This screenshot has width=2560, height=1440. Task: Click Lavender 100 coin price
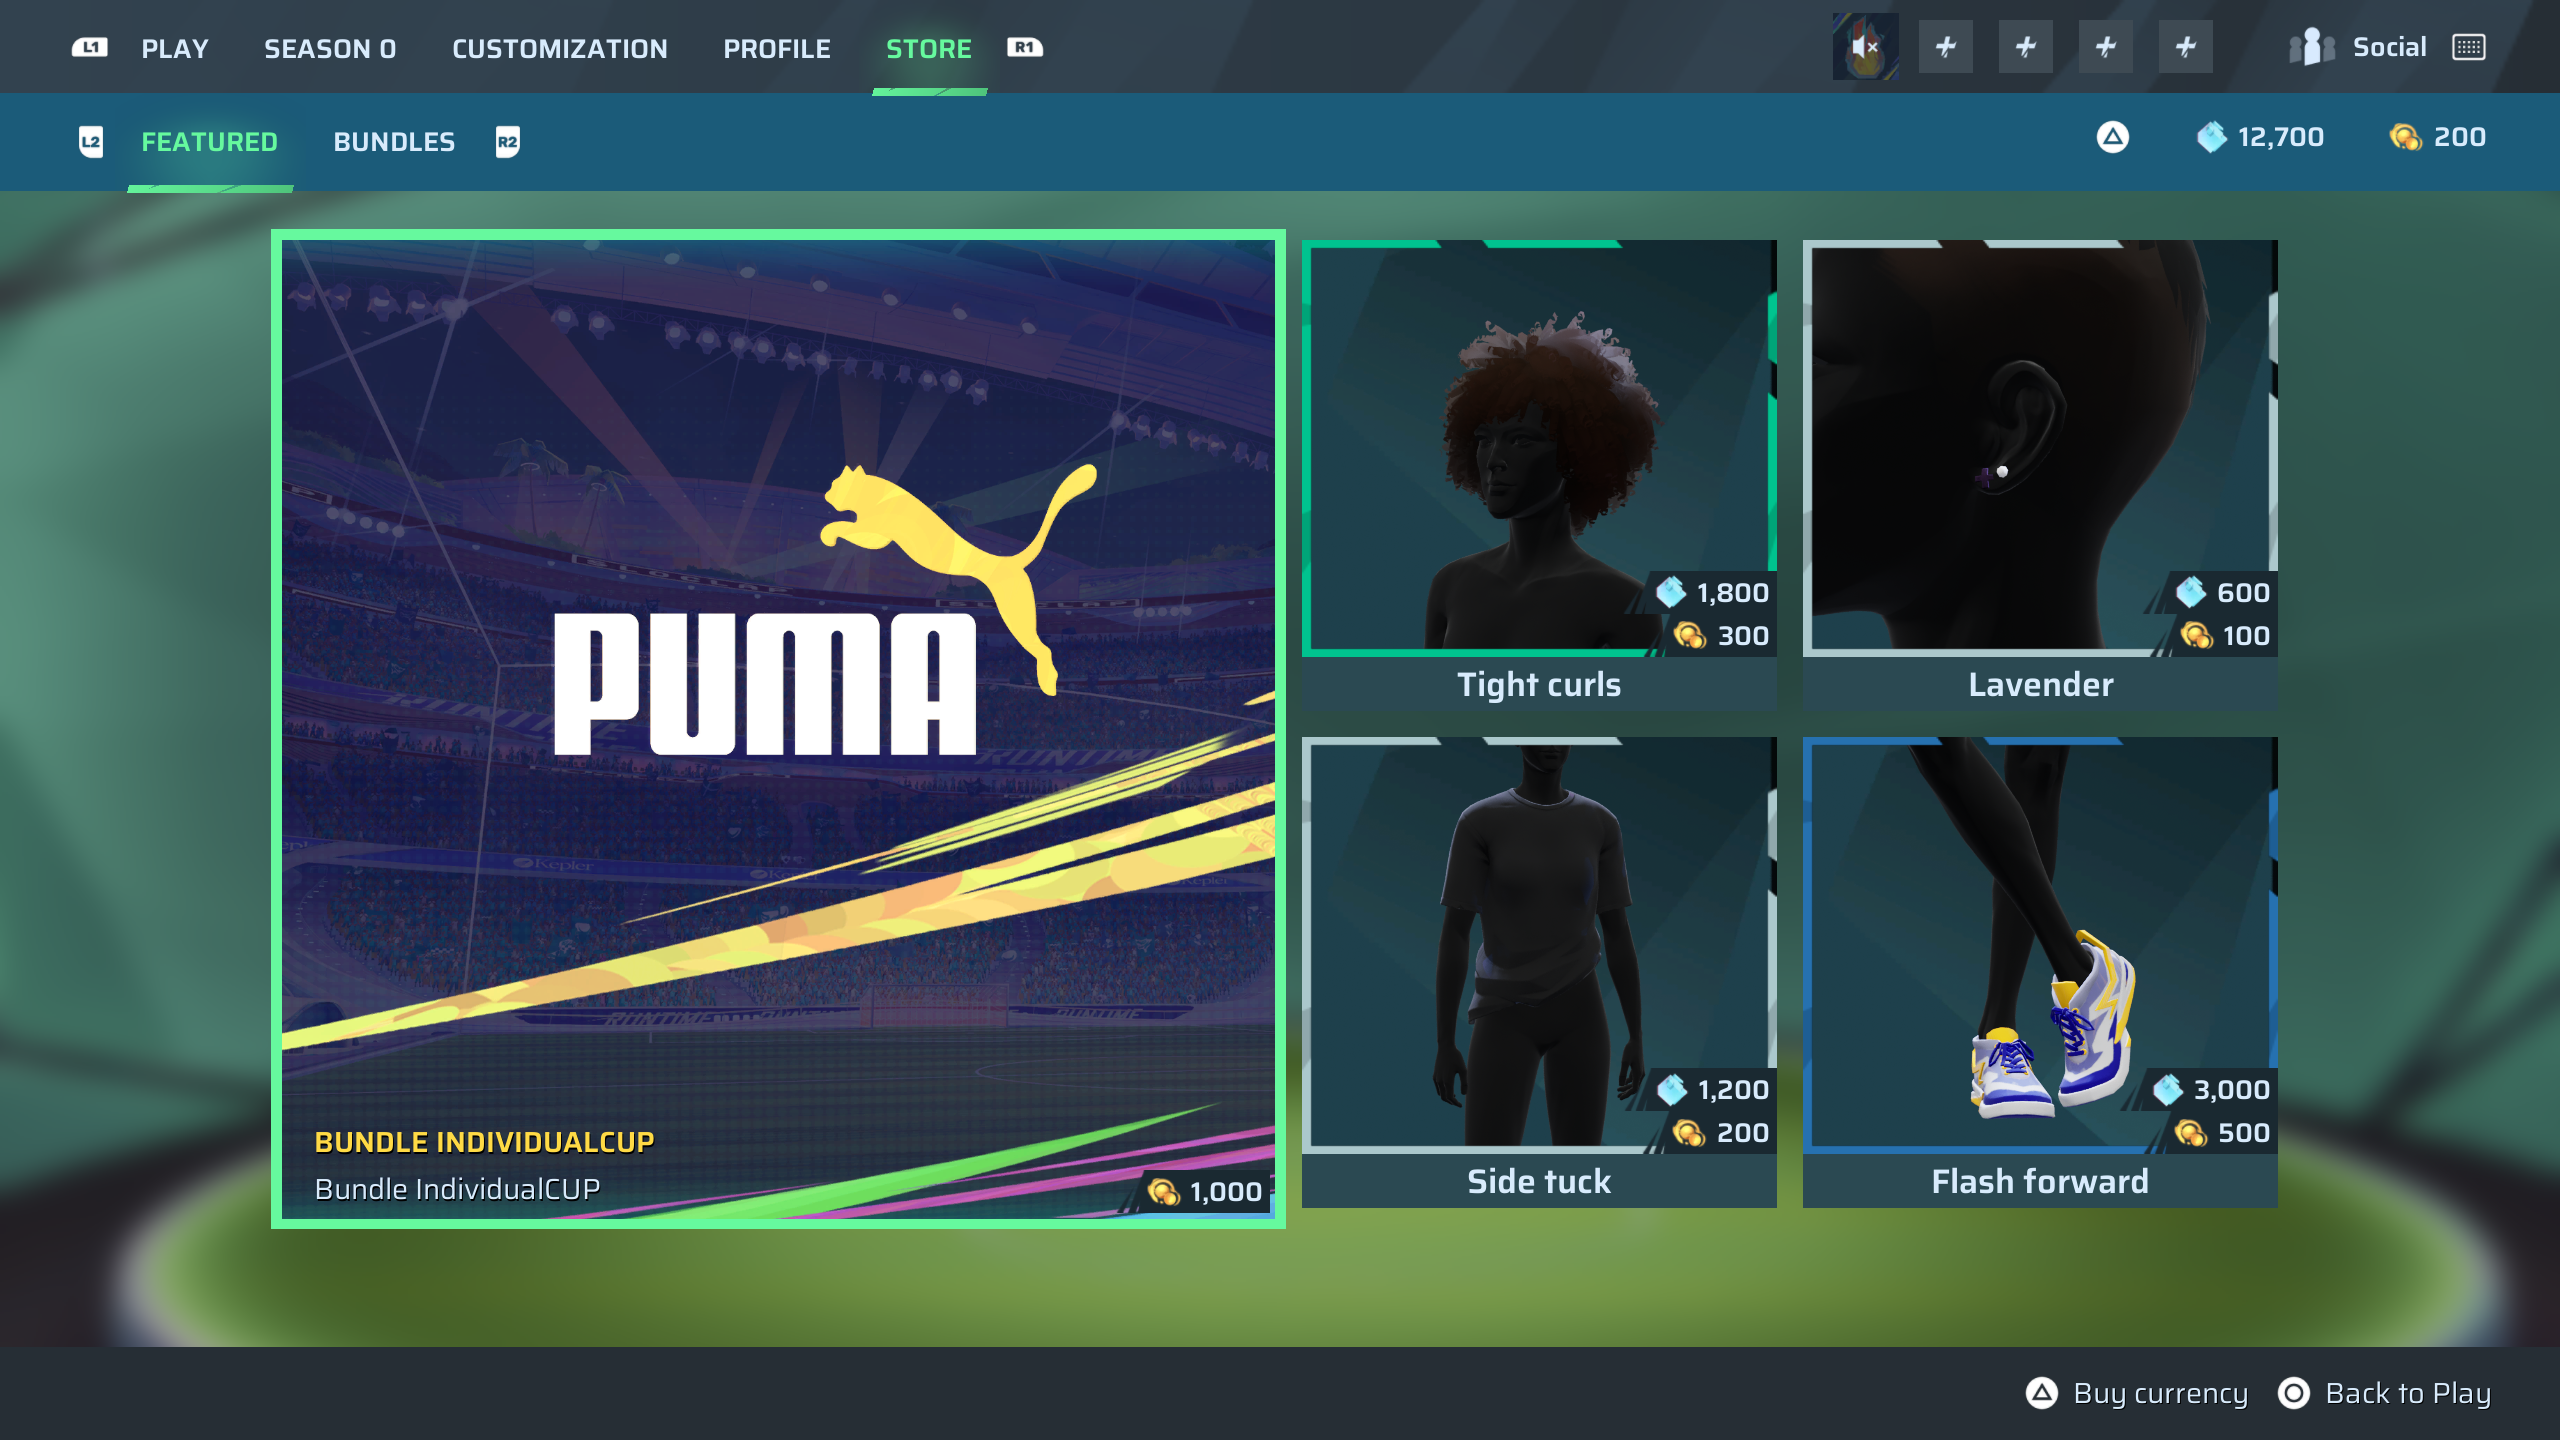[2246, 636]
